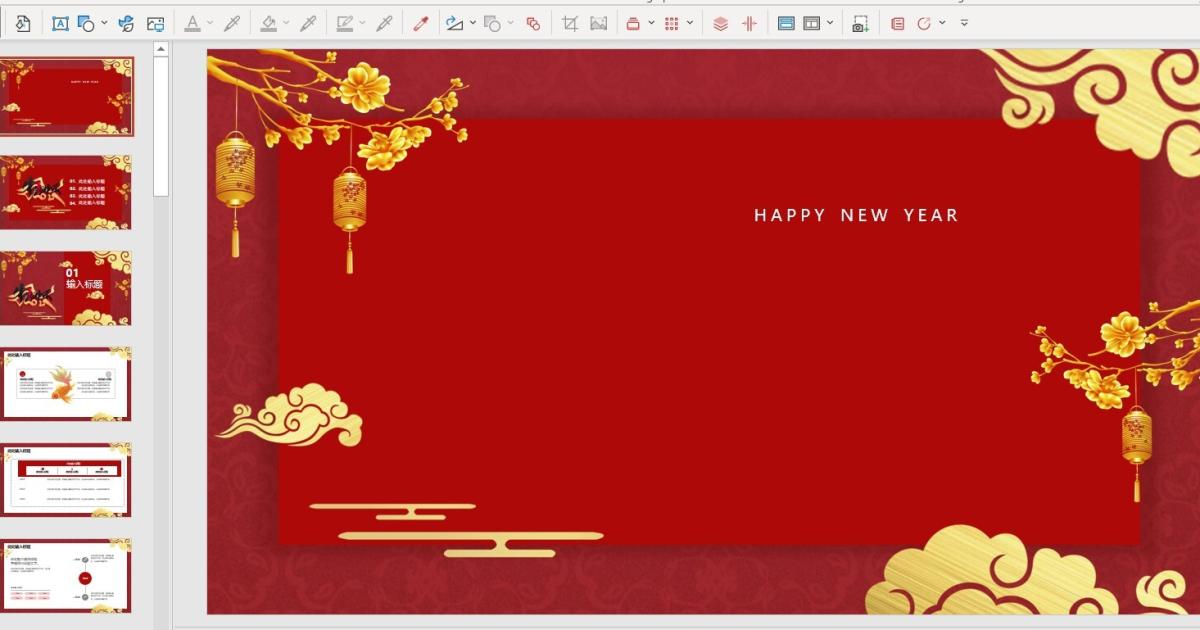Open the screenshot capture tool

[858, 21]
